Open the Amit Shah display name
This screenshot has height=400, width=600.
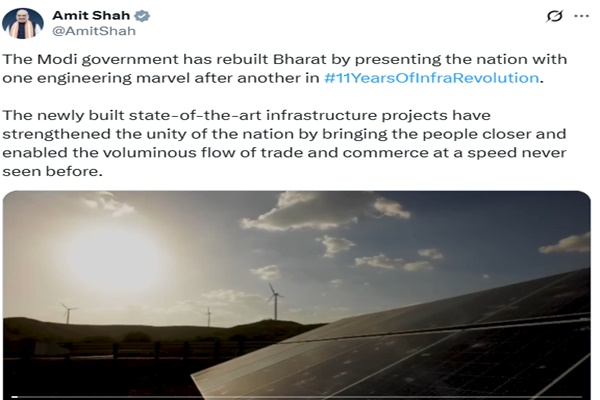91,15
